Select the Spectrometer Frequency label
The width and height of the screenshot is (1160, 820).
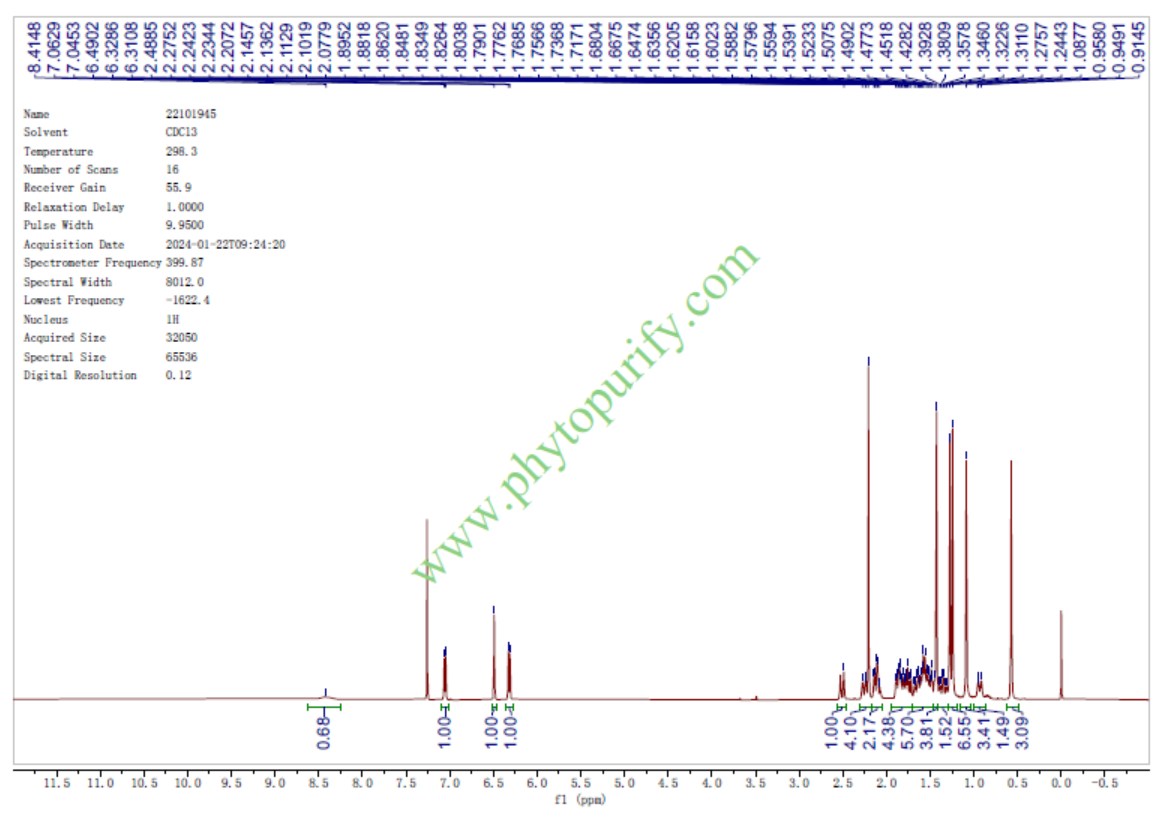point(91,263)
